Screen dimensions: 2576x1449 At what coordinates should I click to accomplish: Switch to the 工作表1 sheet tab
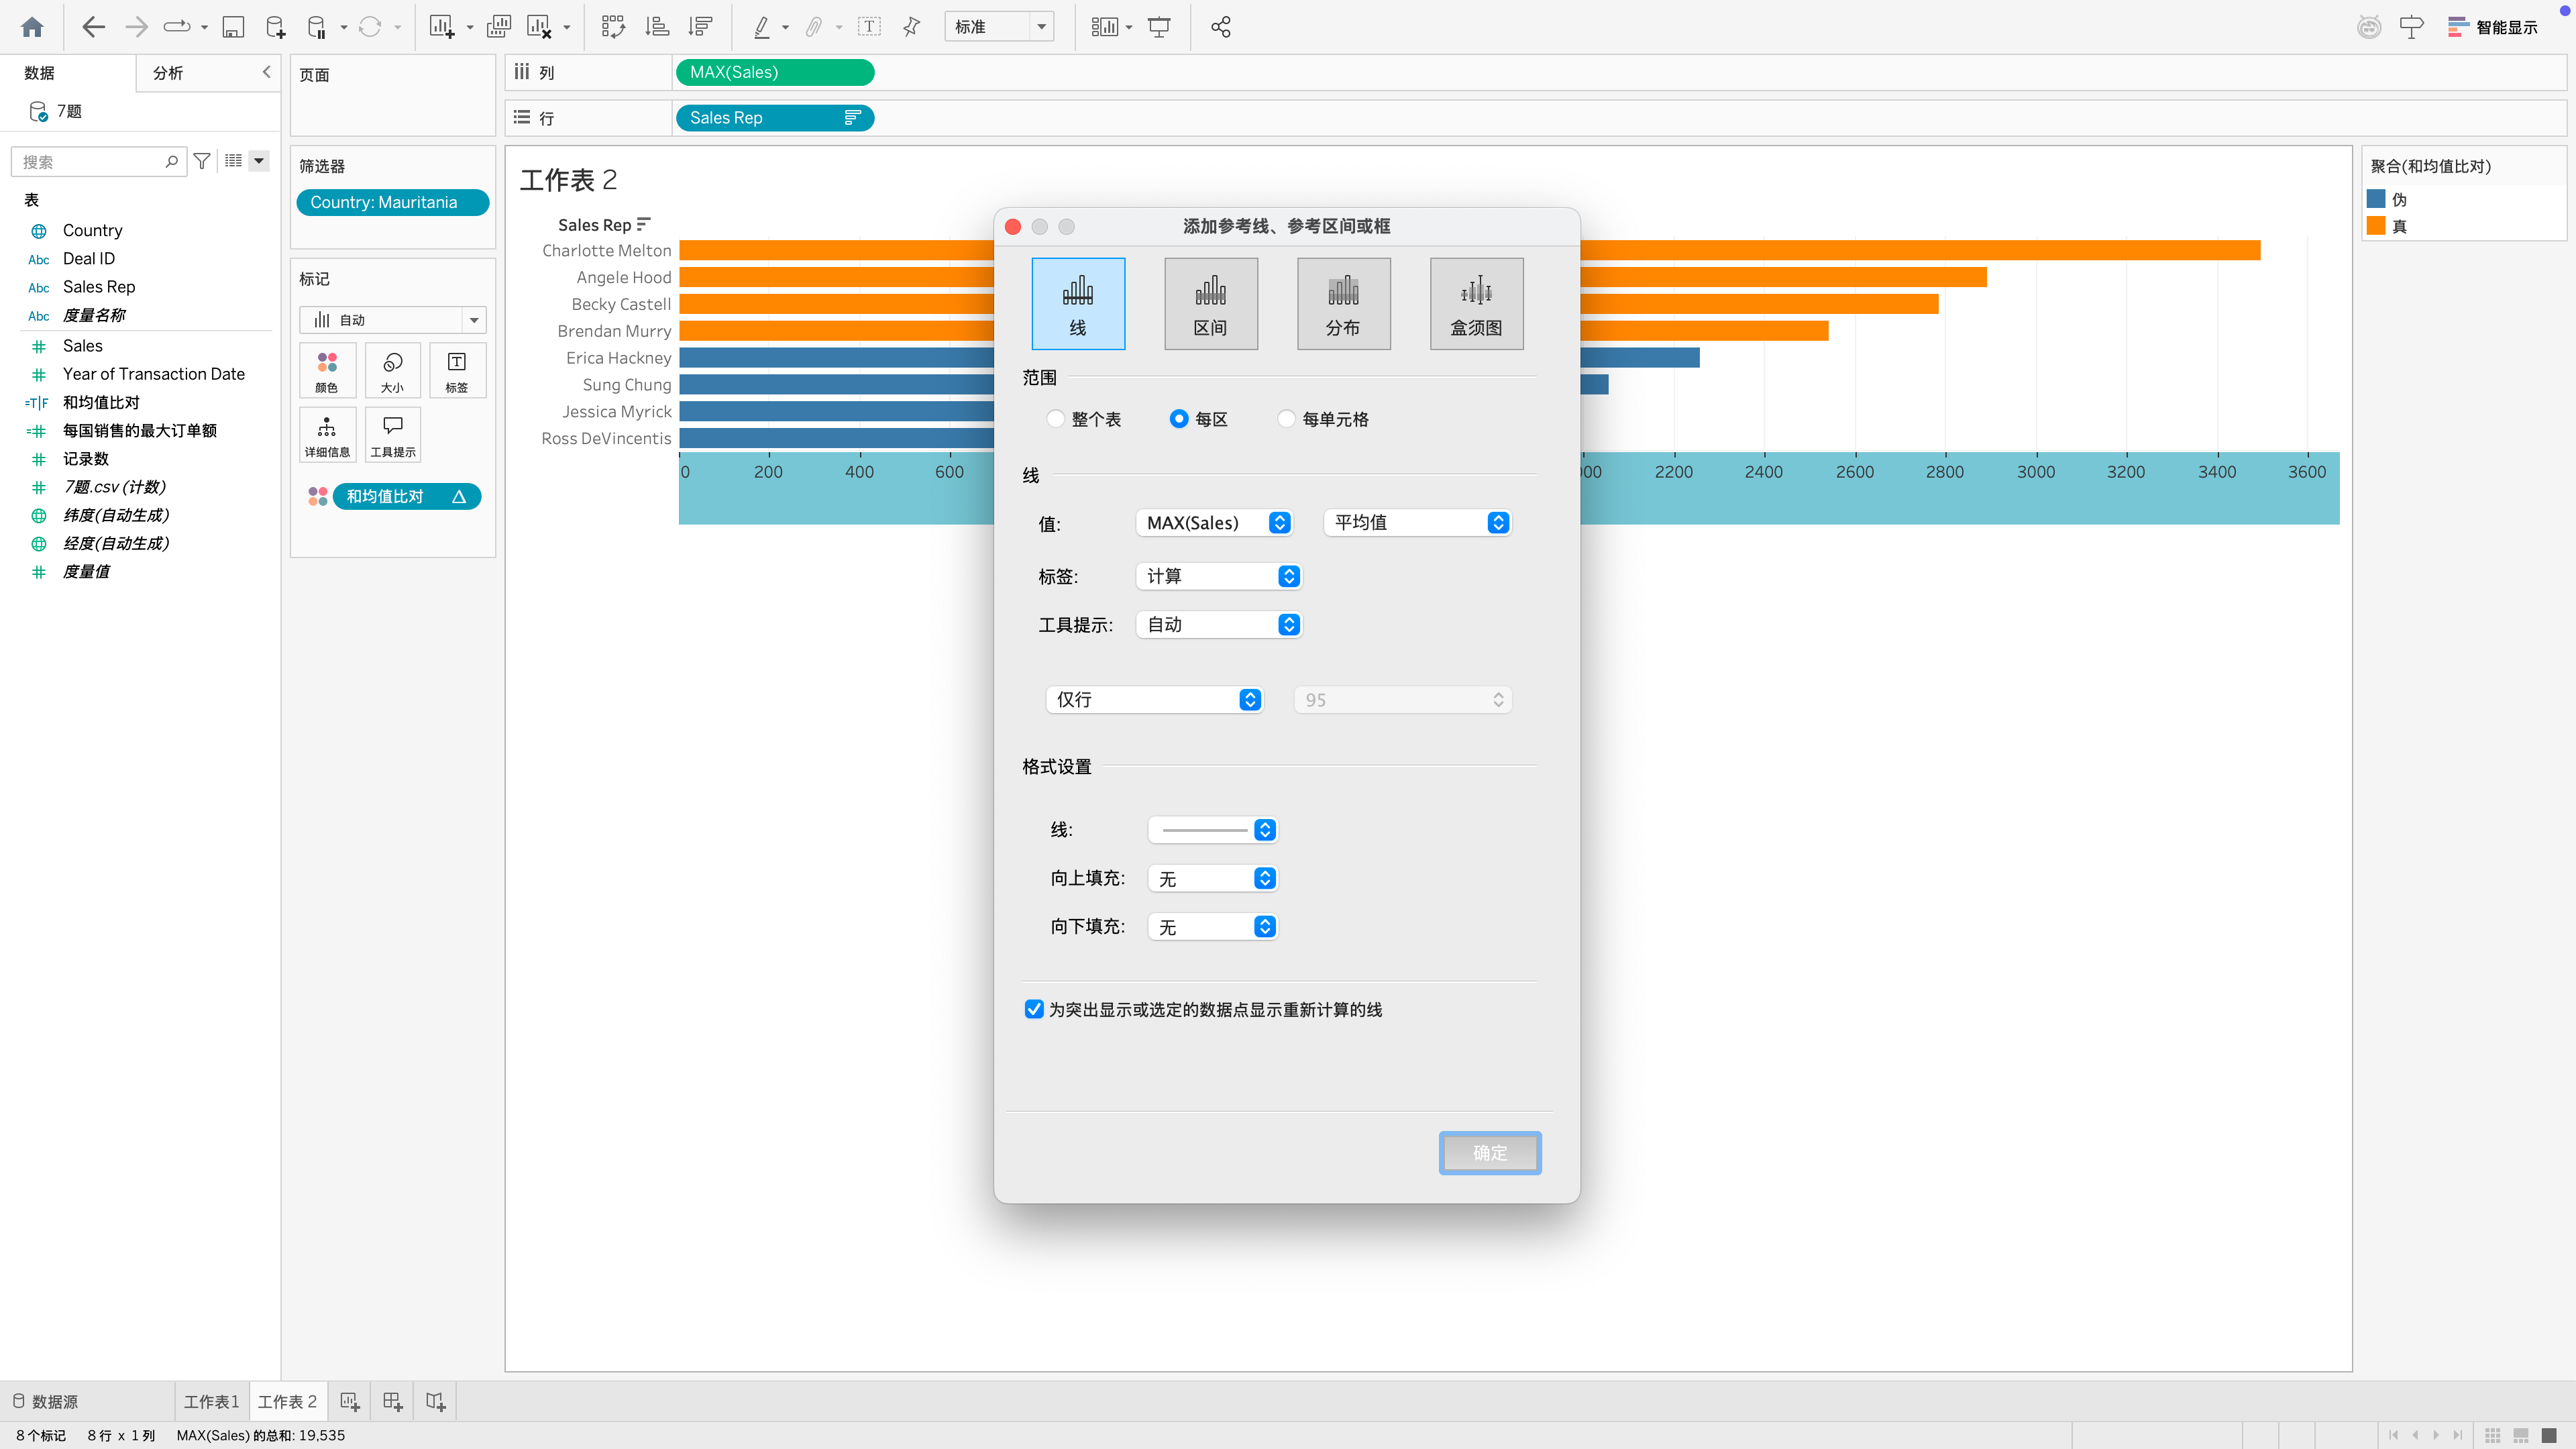(211, 1401)
